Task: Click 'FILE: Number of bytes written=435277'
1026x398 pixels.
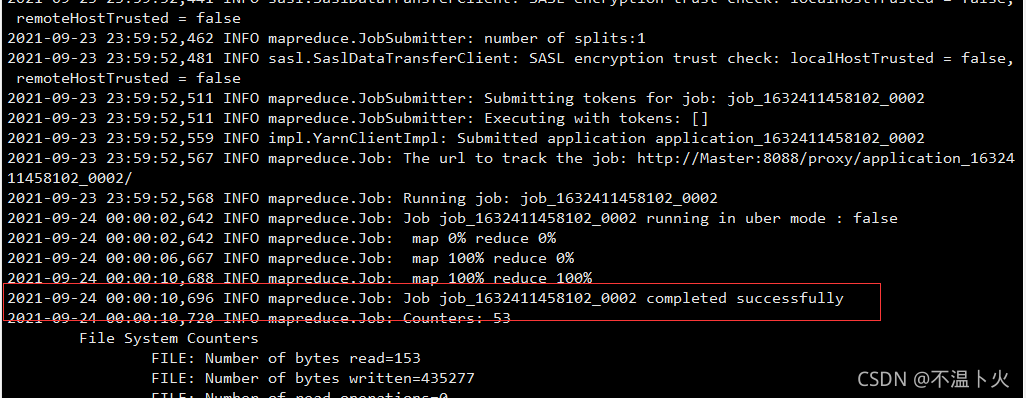Action: (313, 378)
